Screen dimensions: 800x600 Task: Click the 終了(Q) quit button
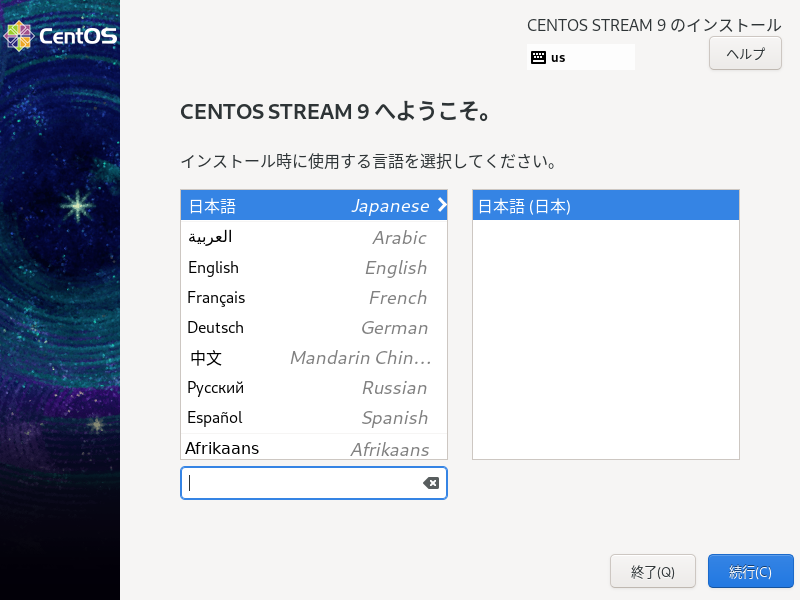(x=653, y=571)
